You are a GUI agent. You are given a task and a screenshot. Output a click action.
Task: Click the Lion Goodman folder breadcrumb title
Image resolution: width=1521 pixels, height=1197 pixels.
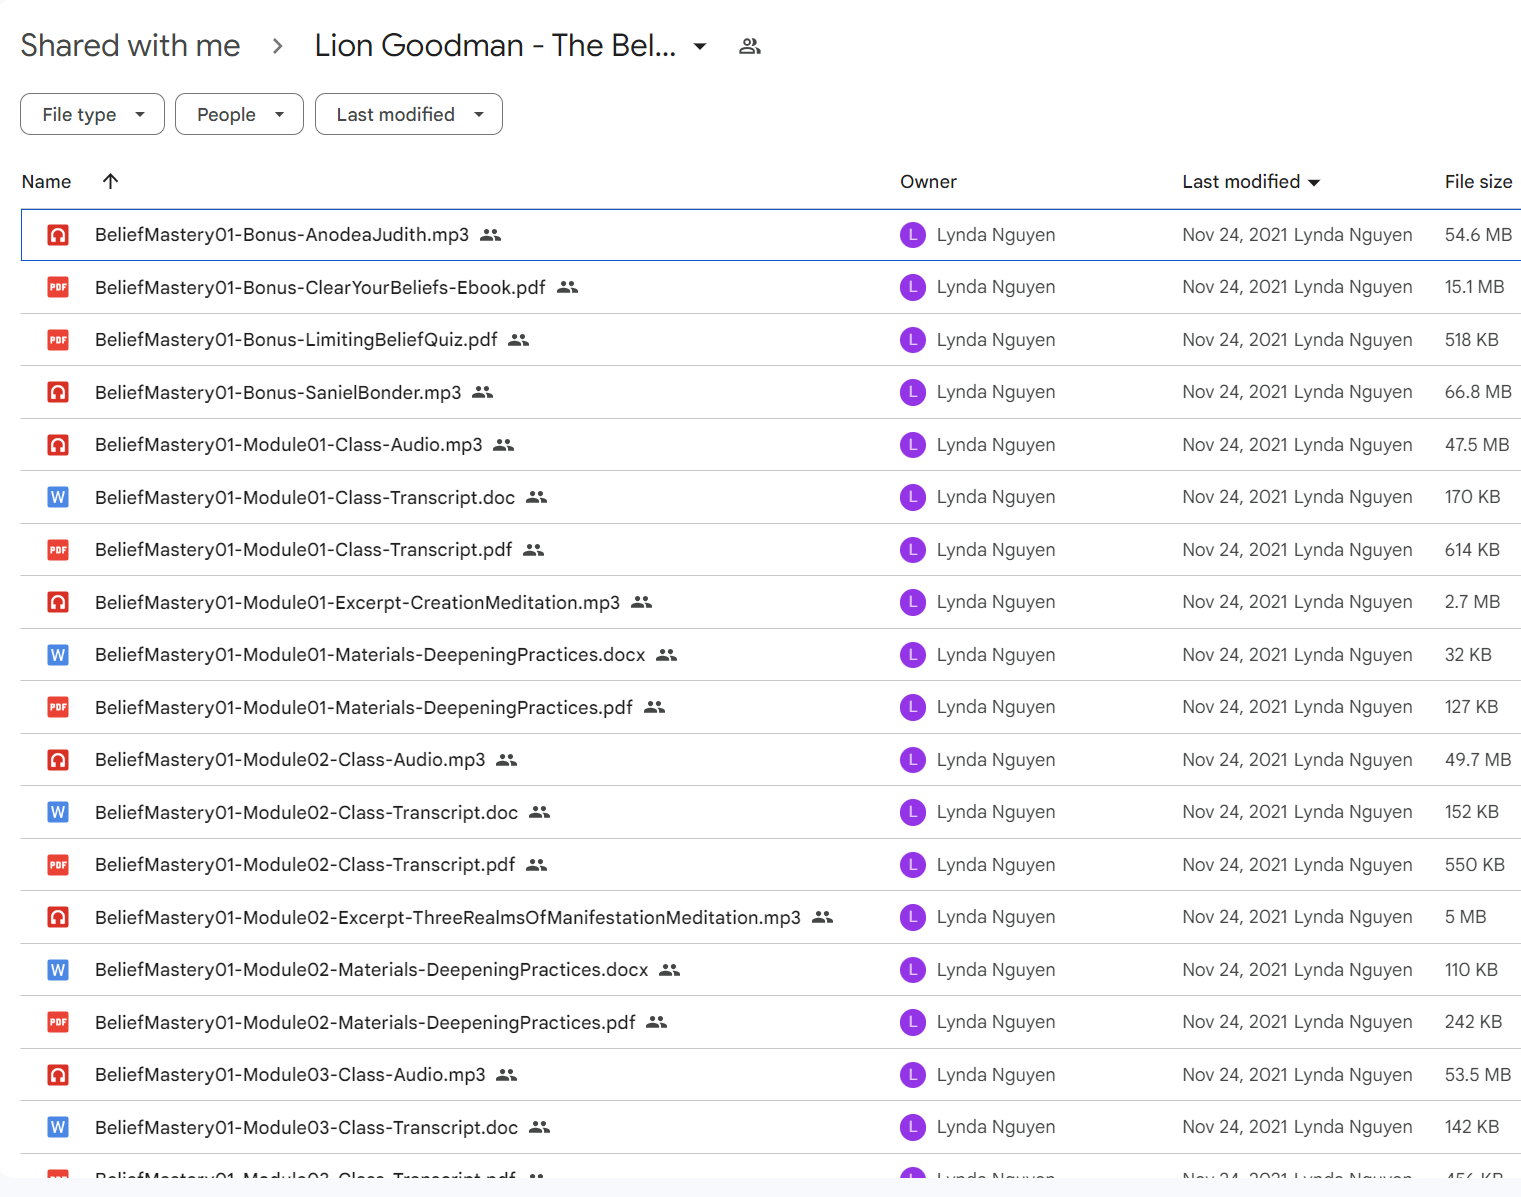[x=495, y=45]
